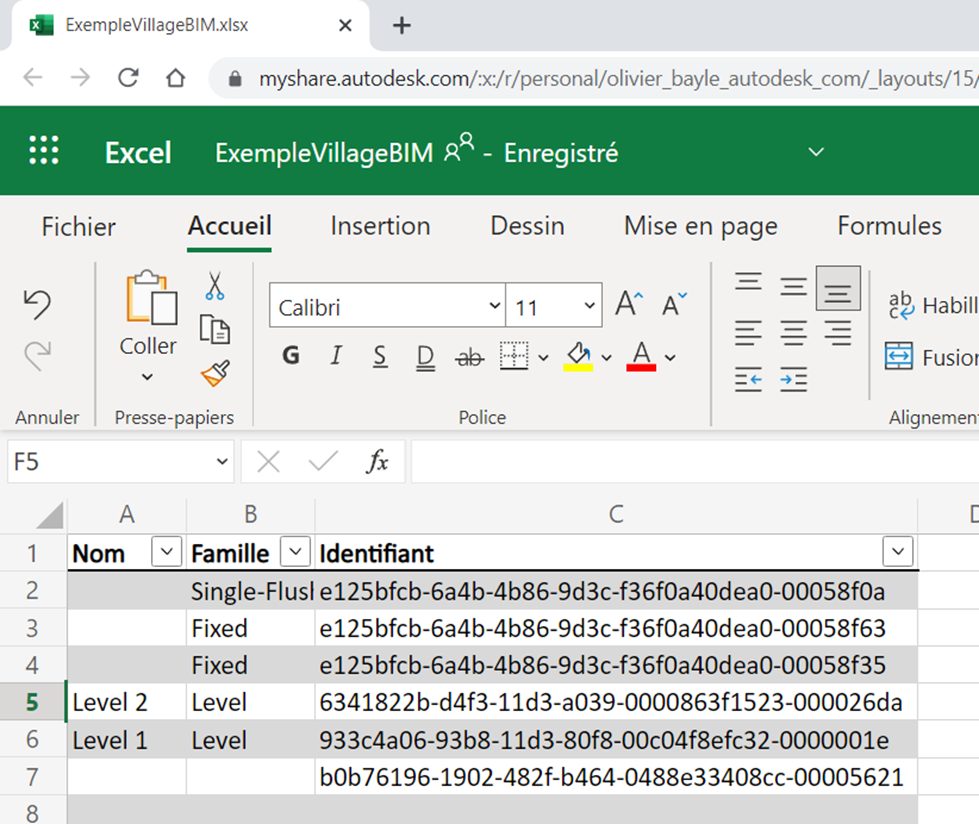The height and width of the screenshot is (824, 979).
Task: Toggle italic I formatting
Action: [x=336, y=356]
